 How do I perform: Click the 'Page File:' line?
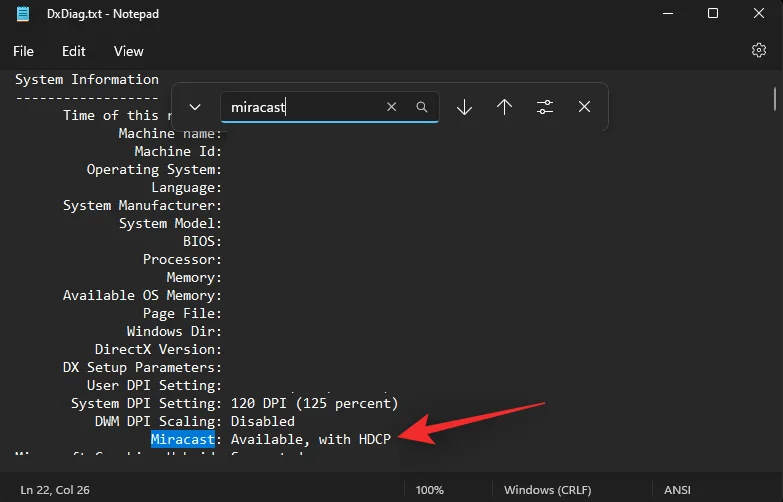[x=182, y=313]
